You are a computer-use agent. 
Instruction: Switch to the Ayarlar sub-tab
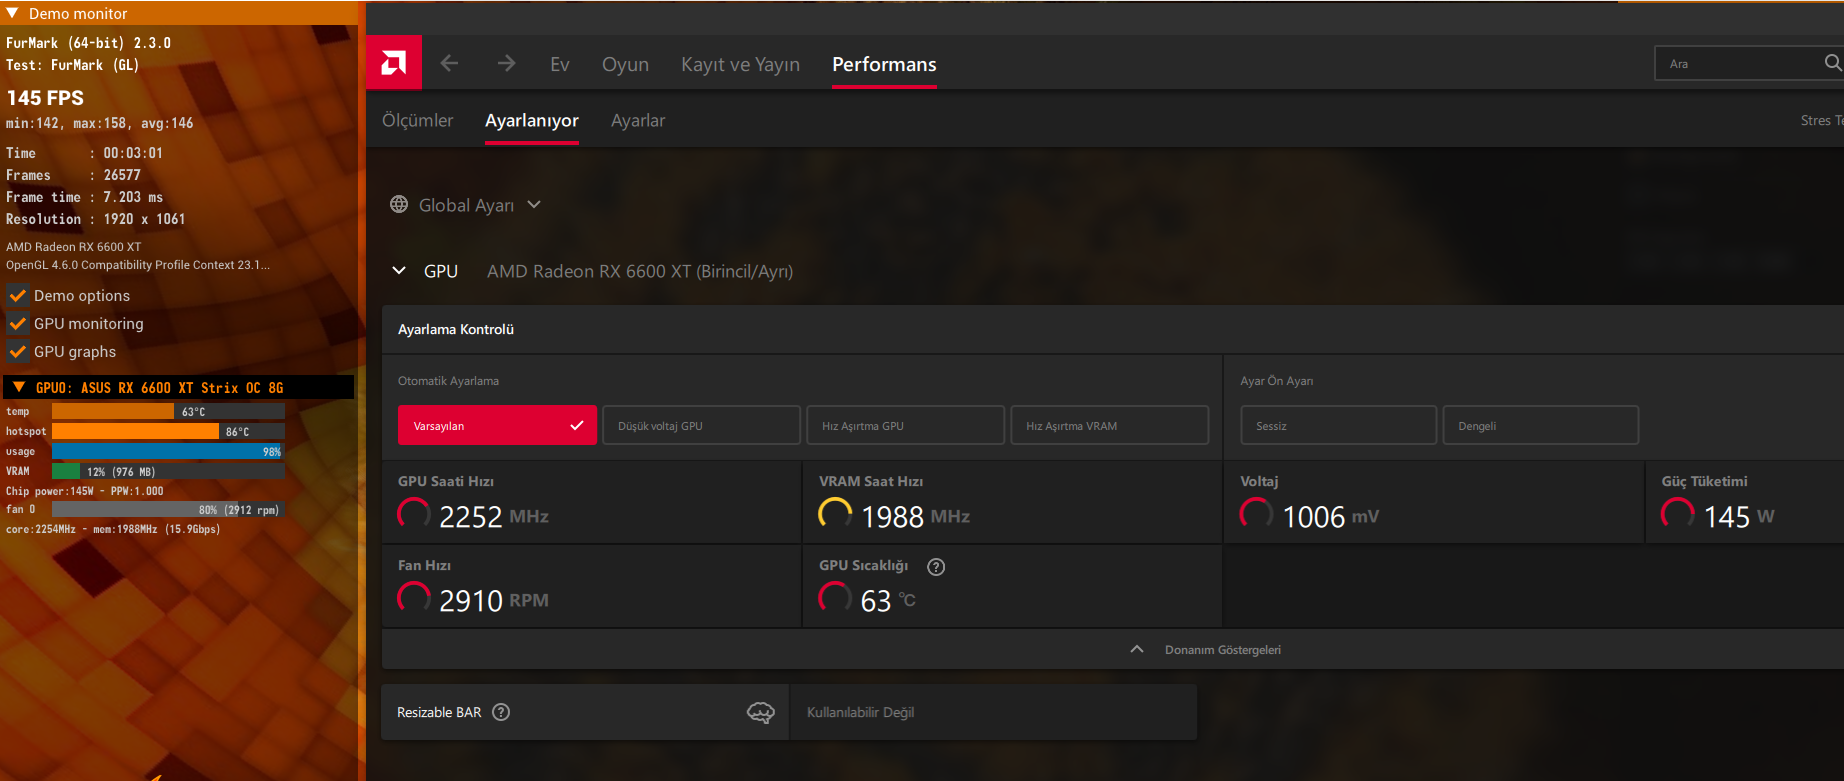pyautogui.click(x=638, y=120)
